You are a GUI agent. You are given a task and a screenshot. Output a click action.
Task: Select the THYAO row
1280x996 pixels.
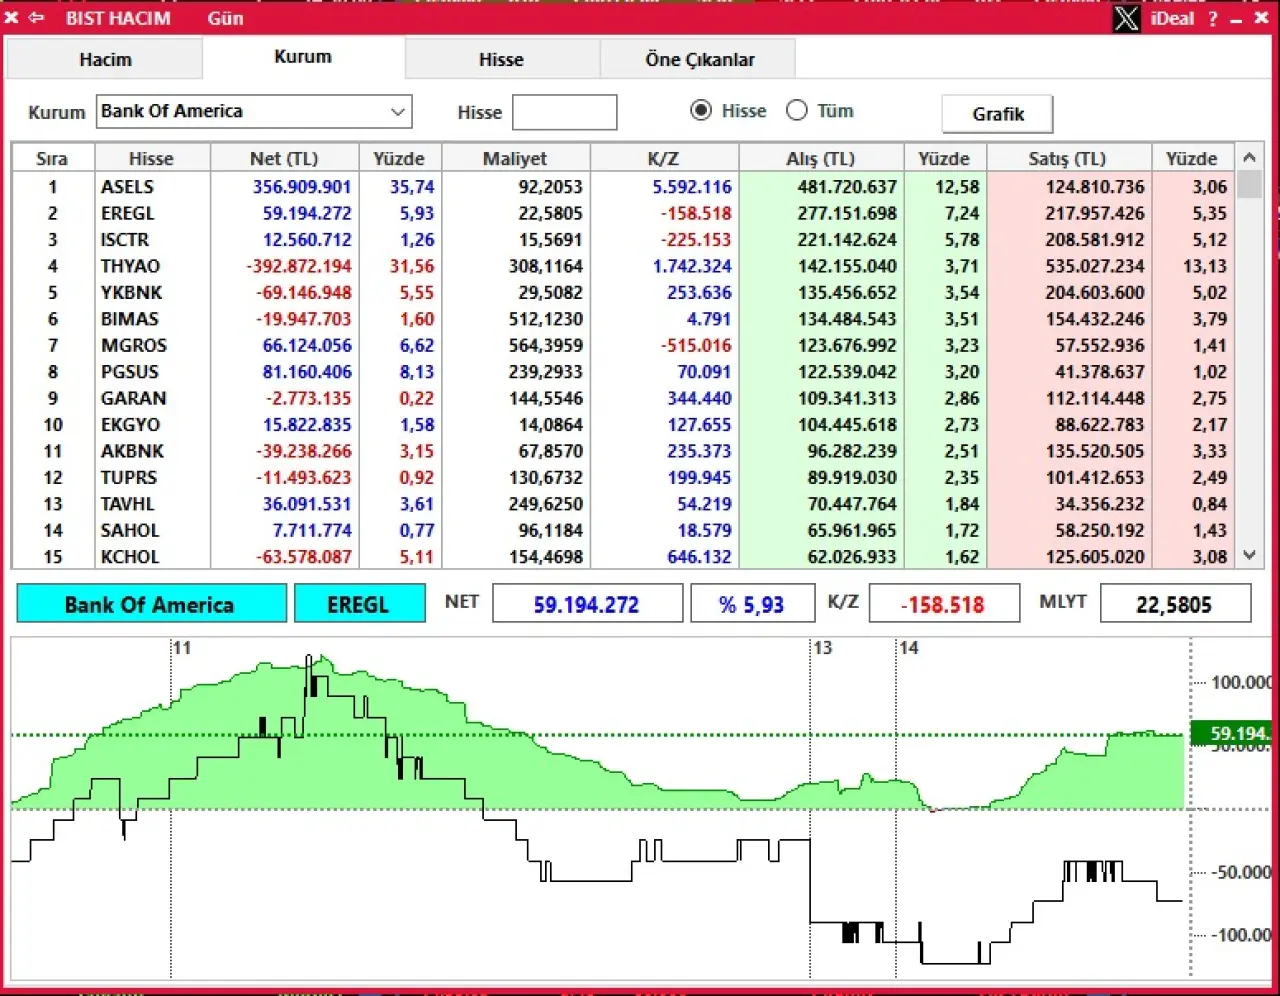(624, 266)
